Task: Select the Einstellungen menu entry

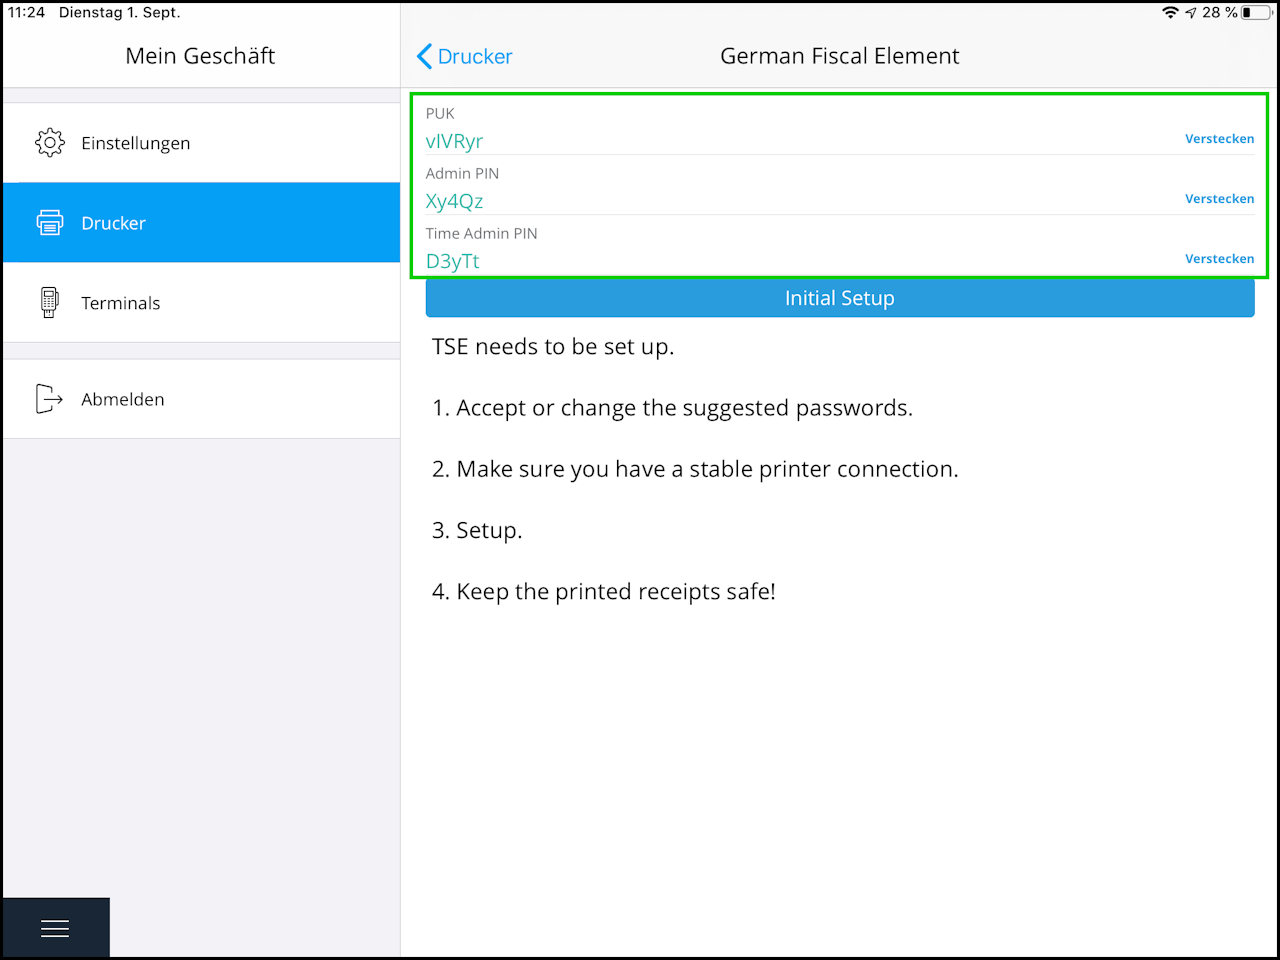Action: pyautogui.click(x=201, y=143)
